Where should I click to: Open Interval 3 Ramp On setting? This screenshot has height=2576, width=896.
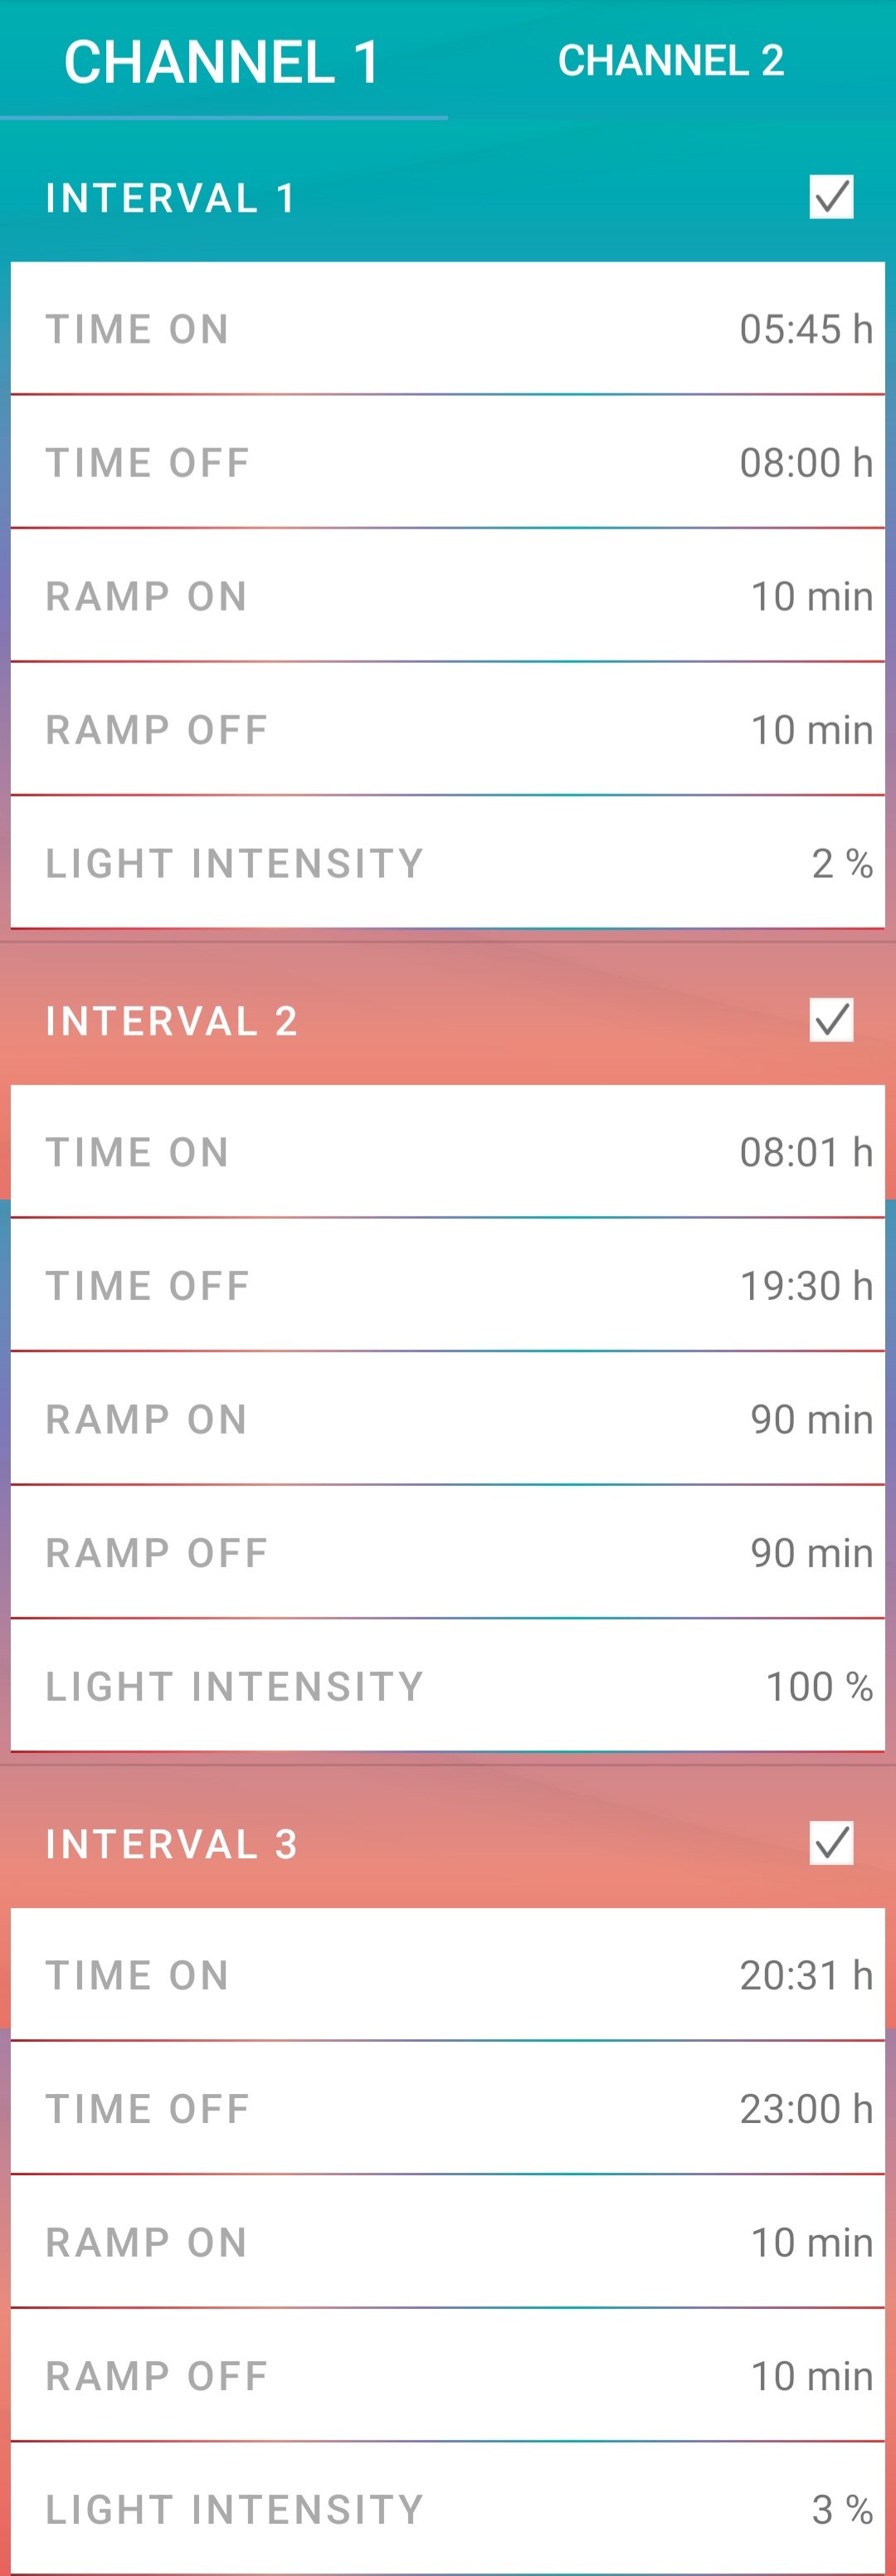tap(448, 2242)
